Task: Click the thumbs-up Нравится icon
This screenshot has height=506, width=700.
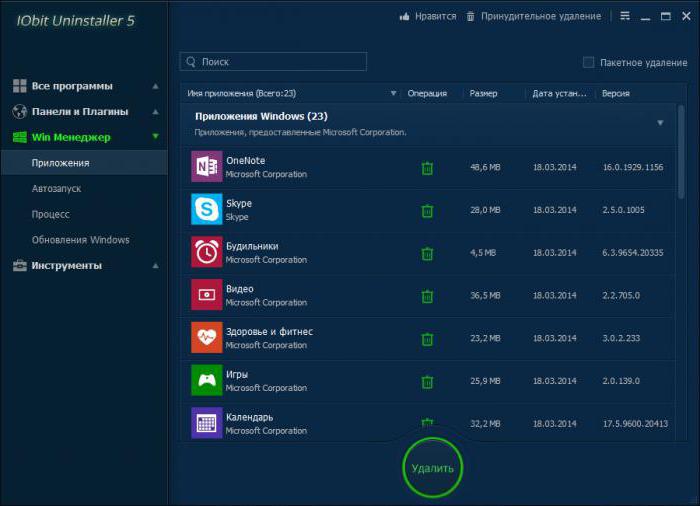Action: click(x=404, y=17)
